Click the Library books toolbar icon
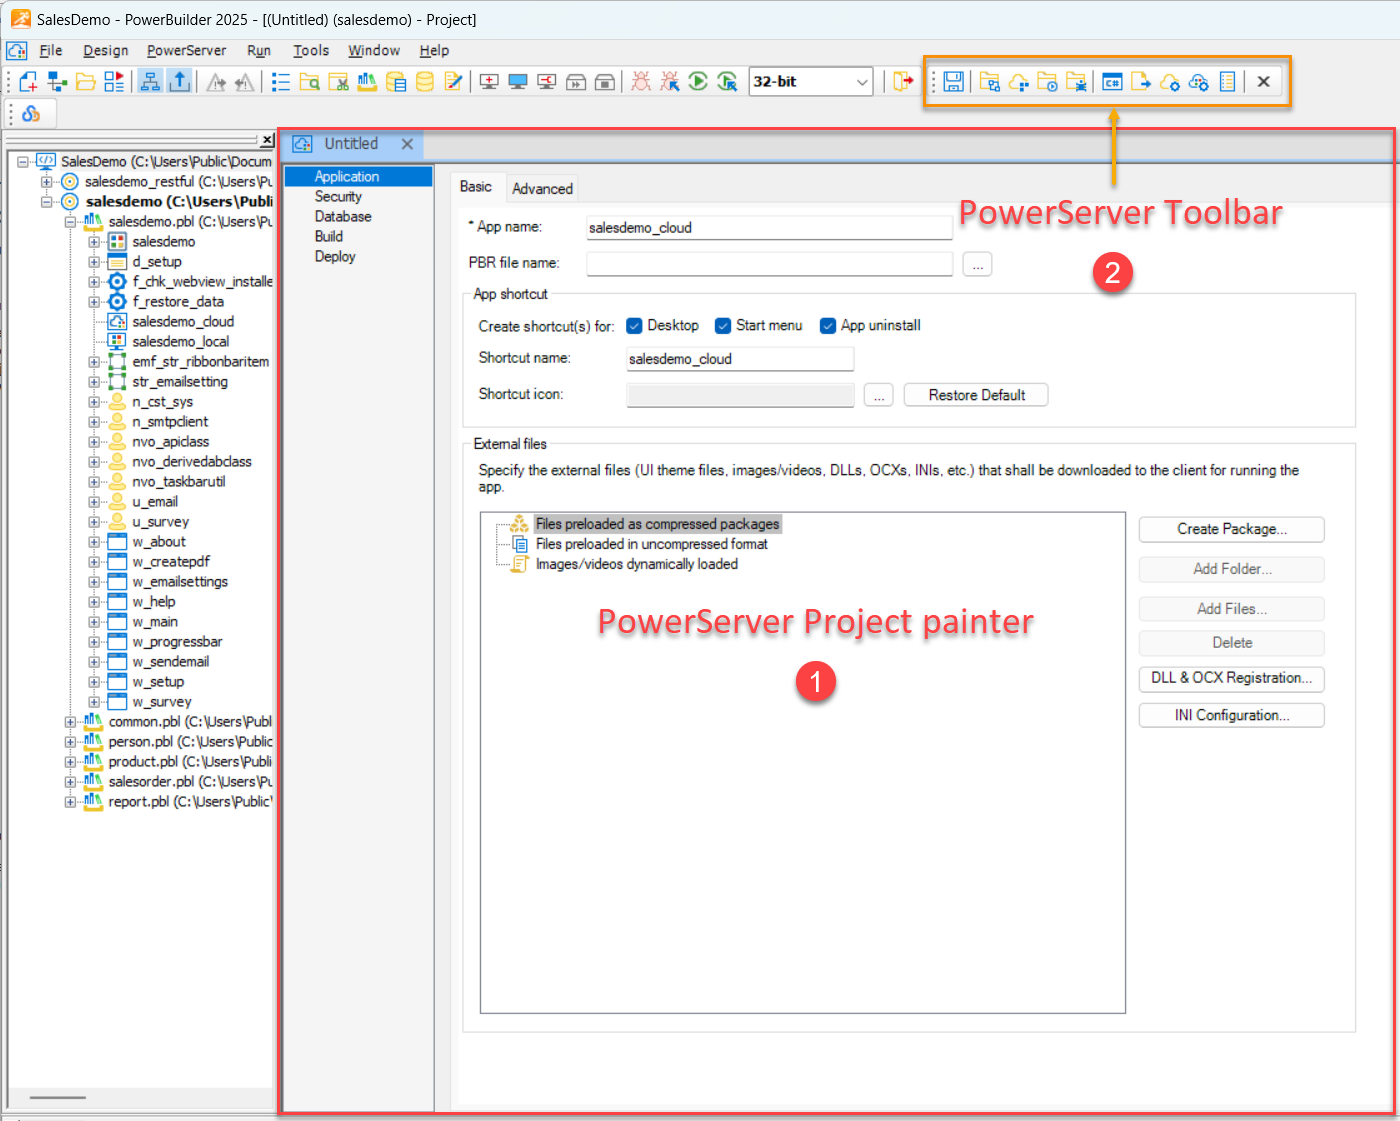 (x=367, y=82)
